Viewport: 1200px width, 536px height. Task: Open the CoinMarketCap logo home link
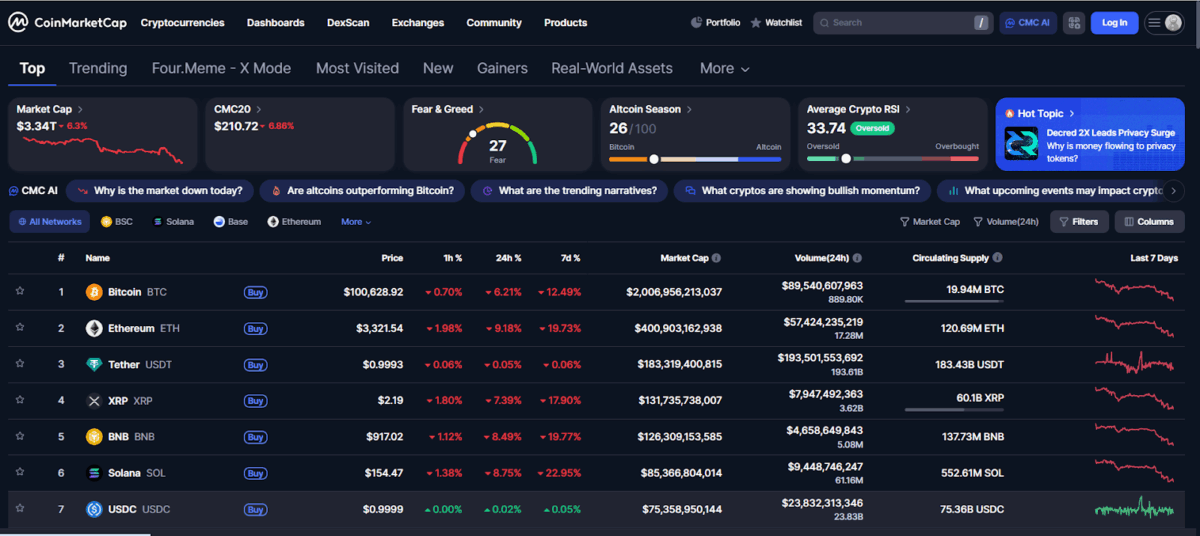click(x=68, y=22)
